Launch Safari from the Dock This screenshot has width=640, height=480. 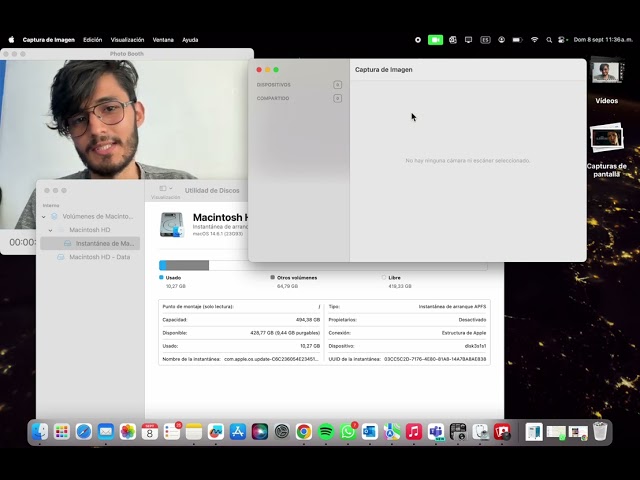coord(84,432)
